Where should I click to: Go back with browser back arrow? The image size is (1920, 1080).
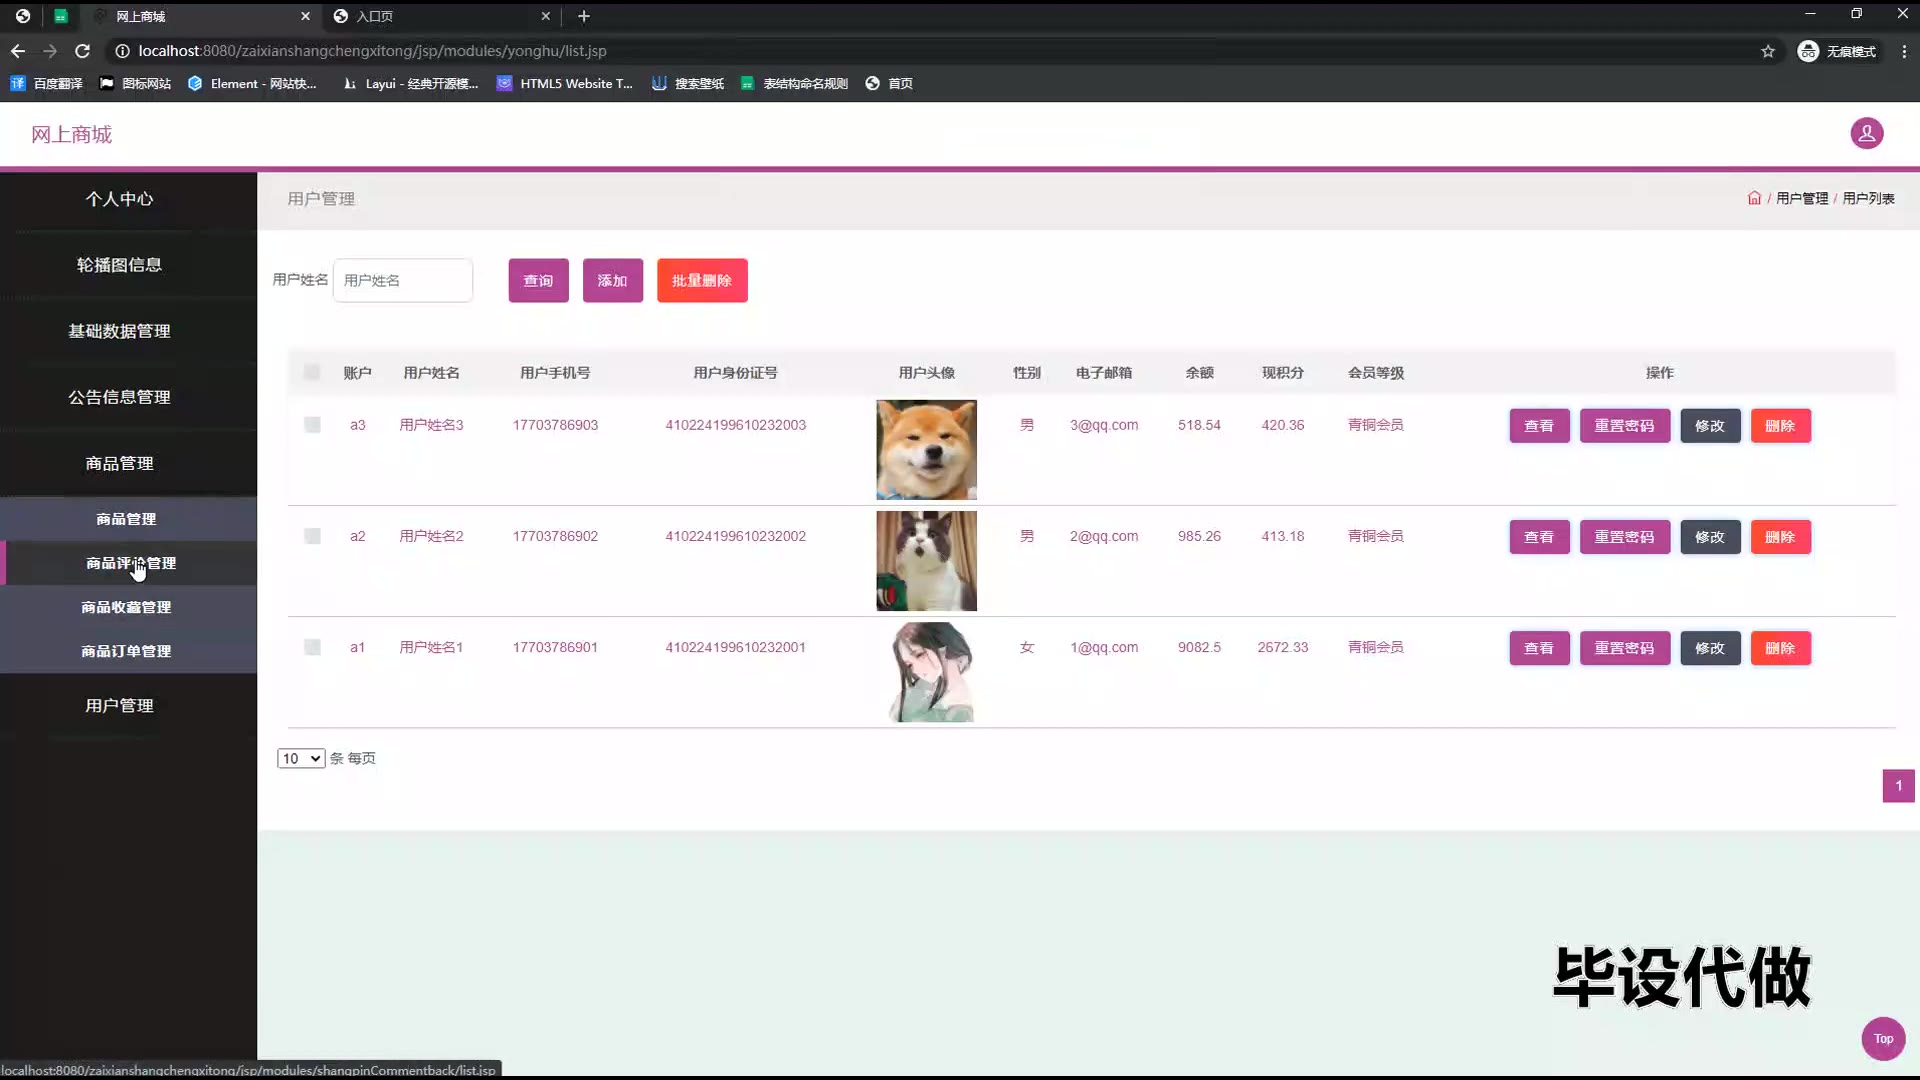click(18, 51)
